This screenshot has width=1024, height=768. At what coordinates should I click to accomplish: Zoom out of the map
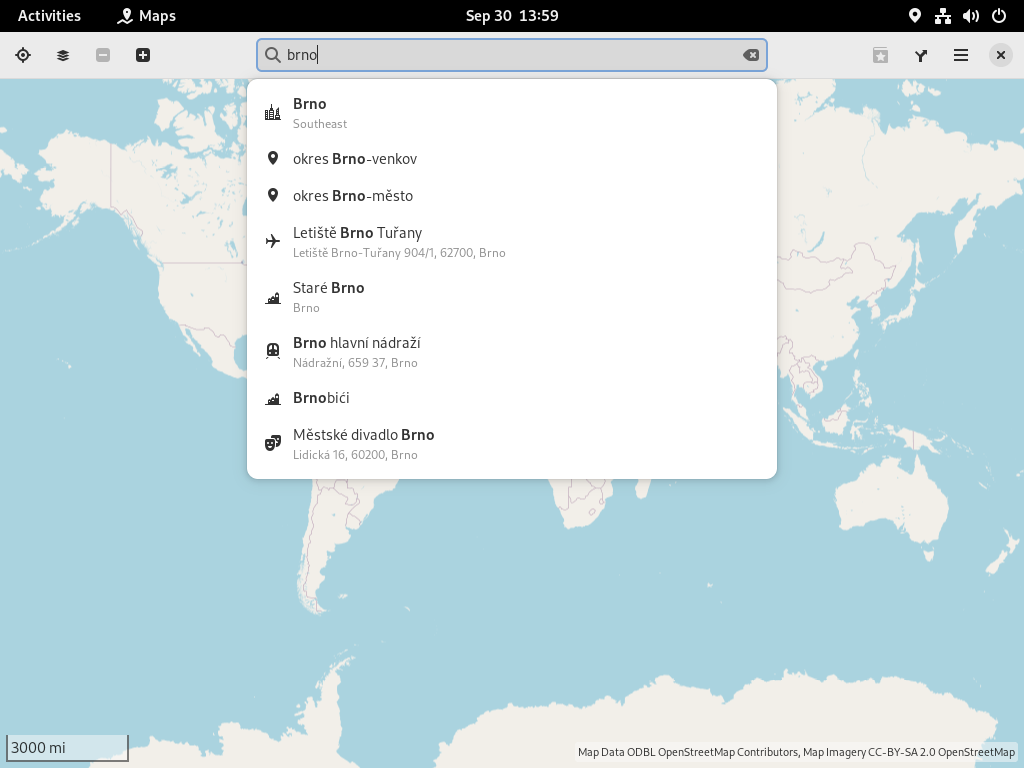pos(103,56)
